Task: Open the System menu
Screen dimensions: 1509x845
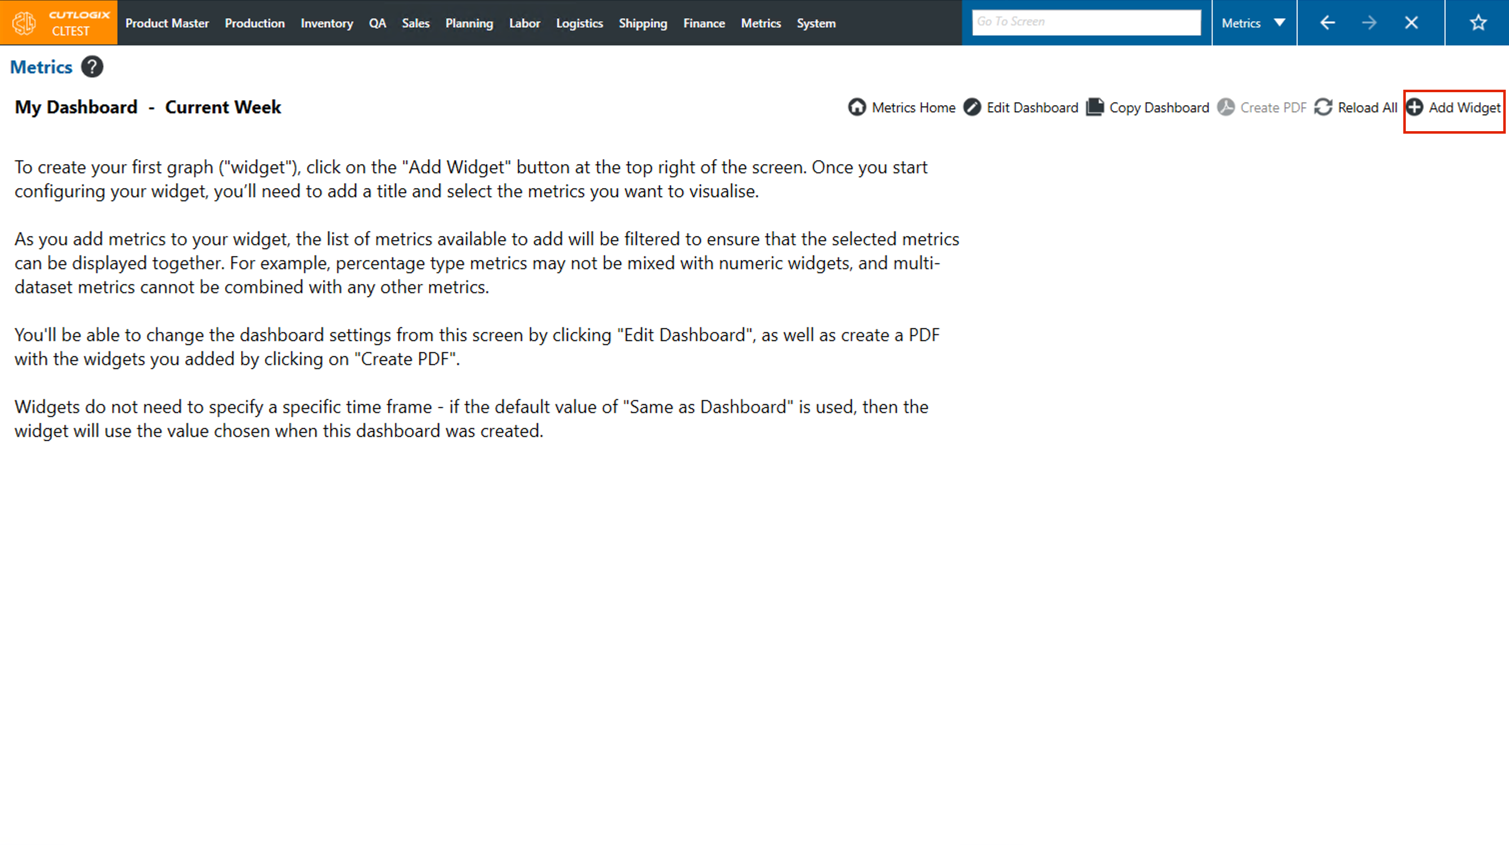Action: tap(816, 23)
